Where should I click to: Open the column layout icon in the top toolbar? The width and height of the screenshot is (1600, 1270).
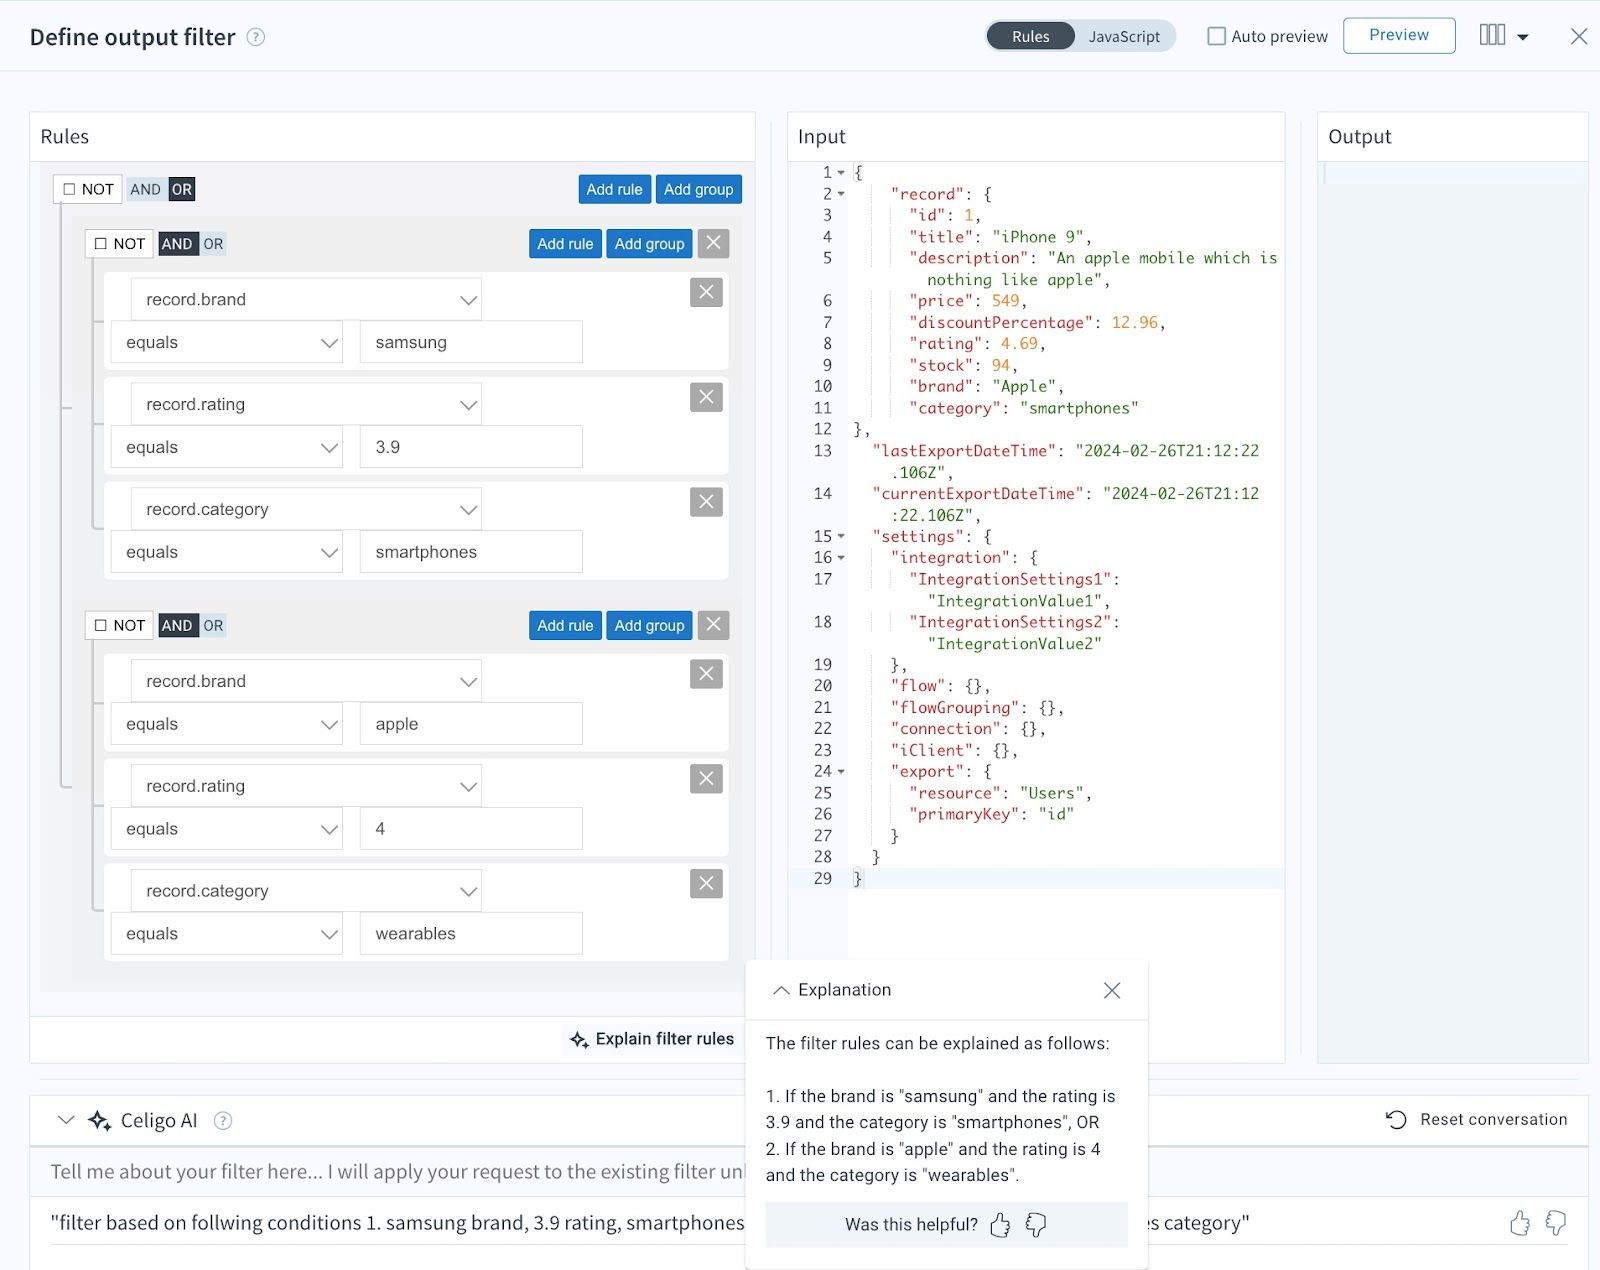click(1492, 35)
